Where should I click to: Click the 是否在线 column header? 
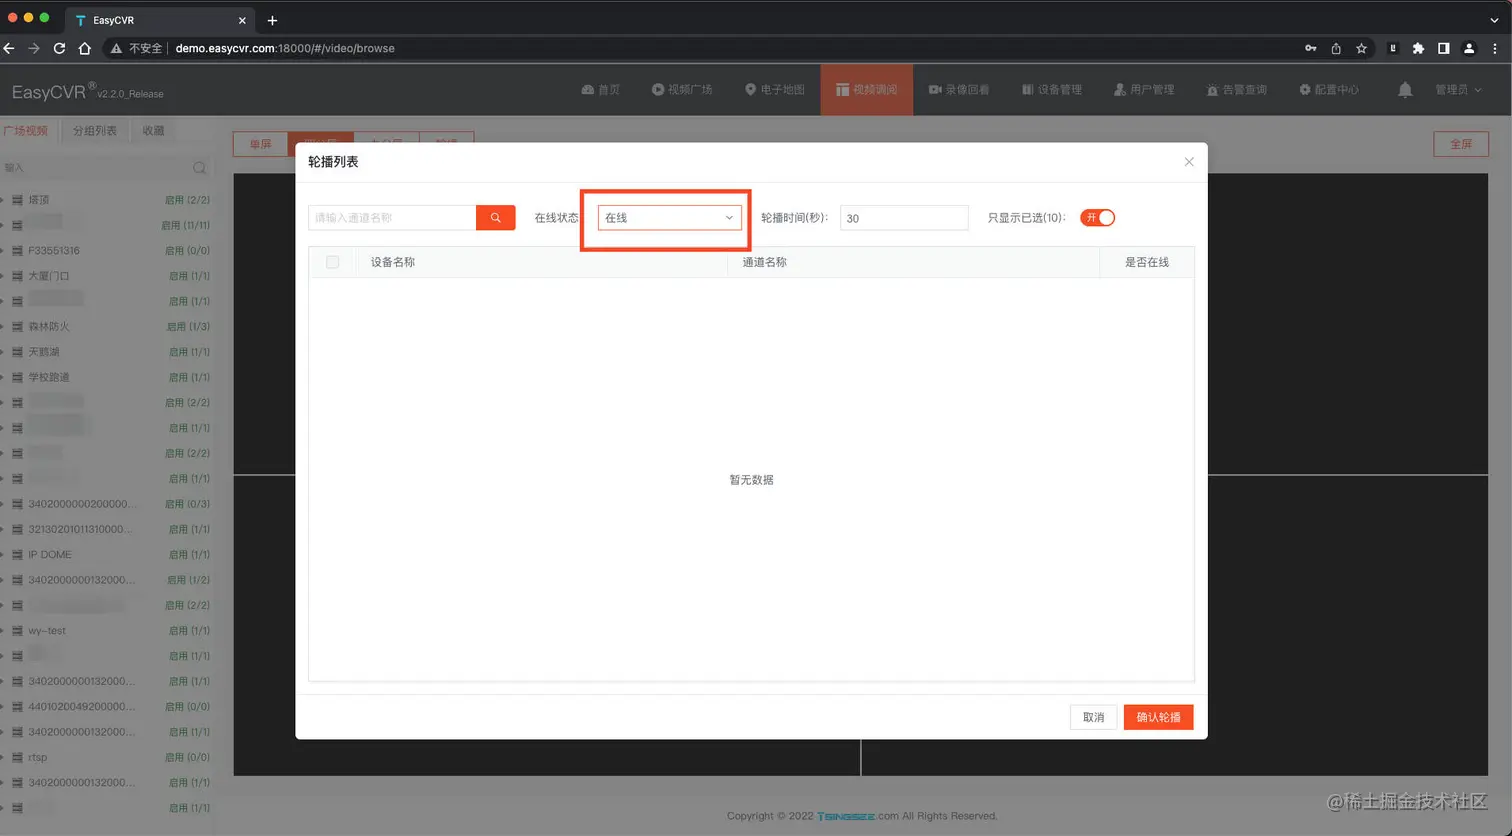click(1147, 262)
